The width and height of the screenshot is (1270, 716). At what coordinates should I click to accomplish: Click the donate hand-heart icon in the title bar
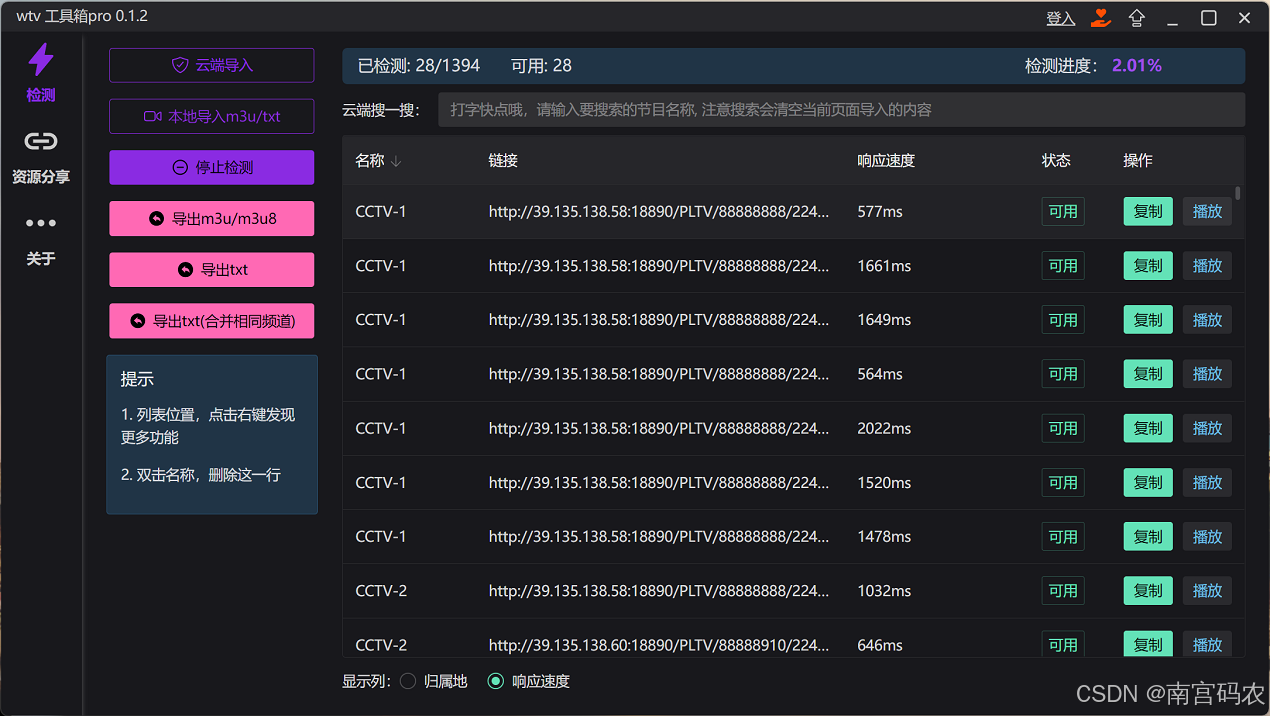point(1101,18)
